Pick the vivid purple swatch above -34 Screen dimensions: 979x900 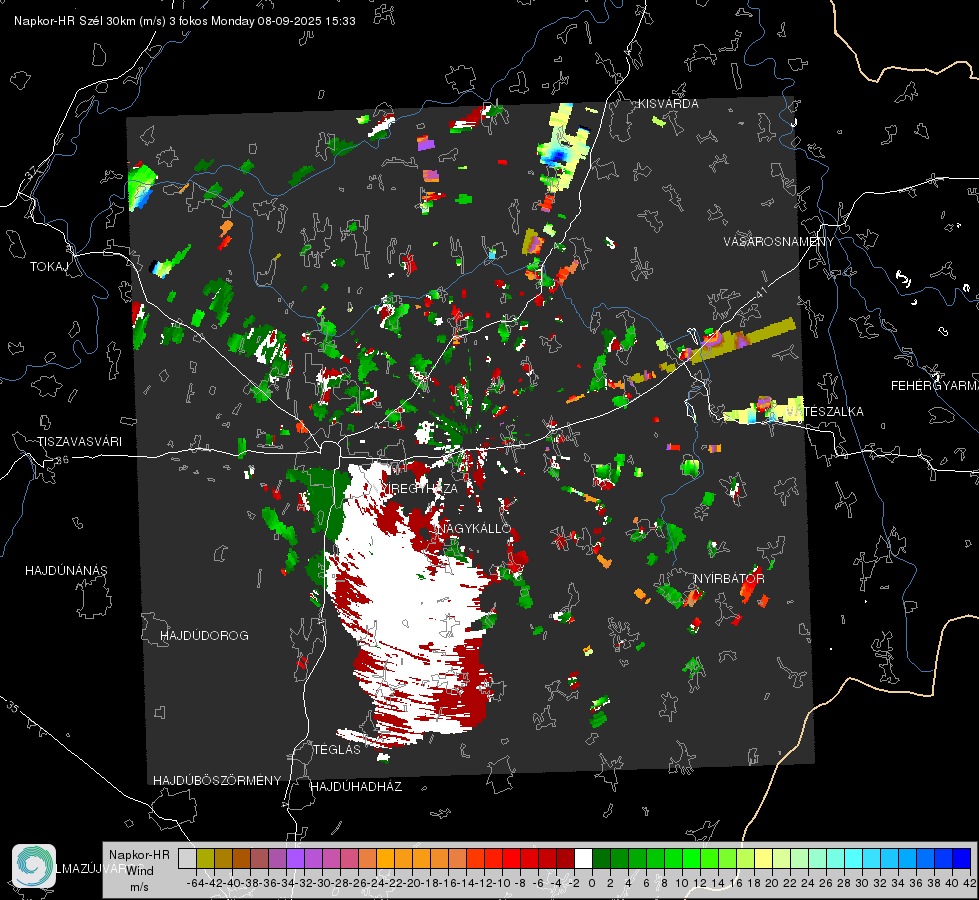pos(295,858)
